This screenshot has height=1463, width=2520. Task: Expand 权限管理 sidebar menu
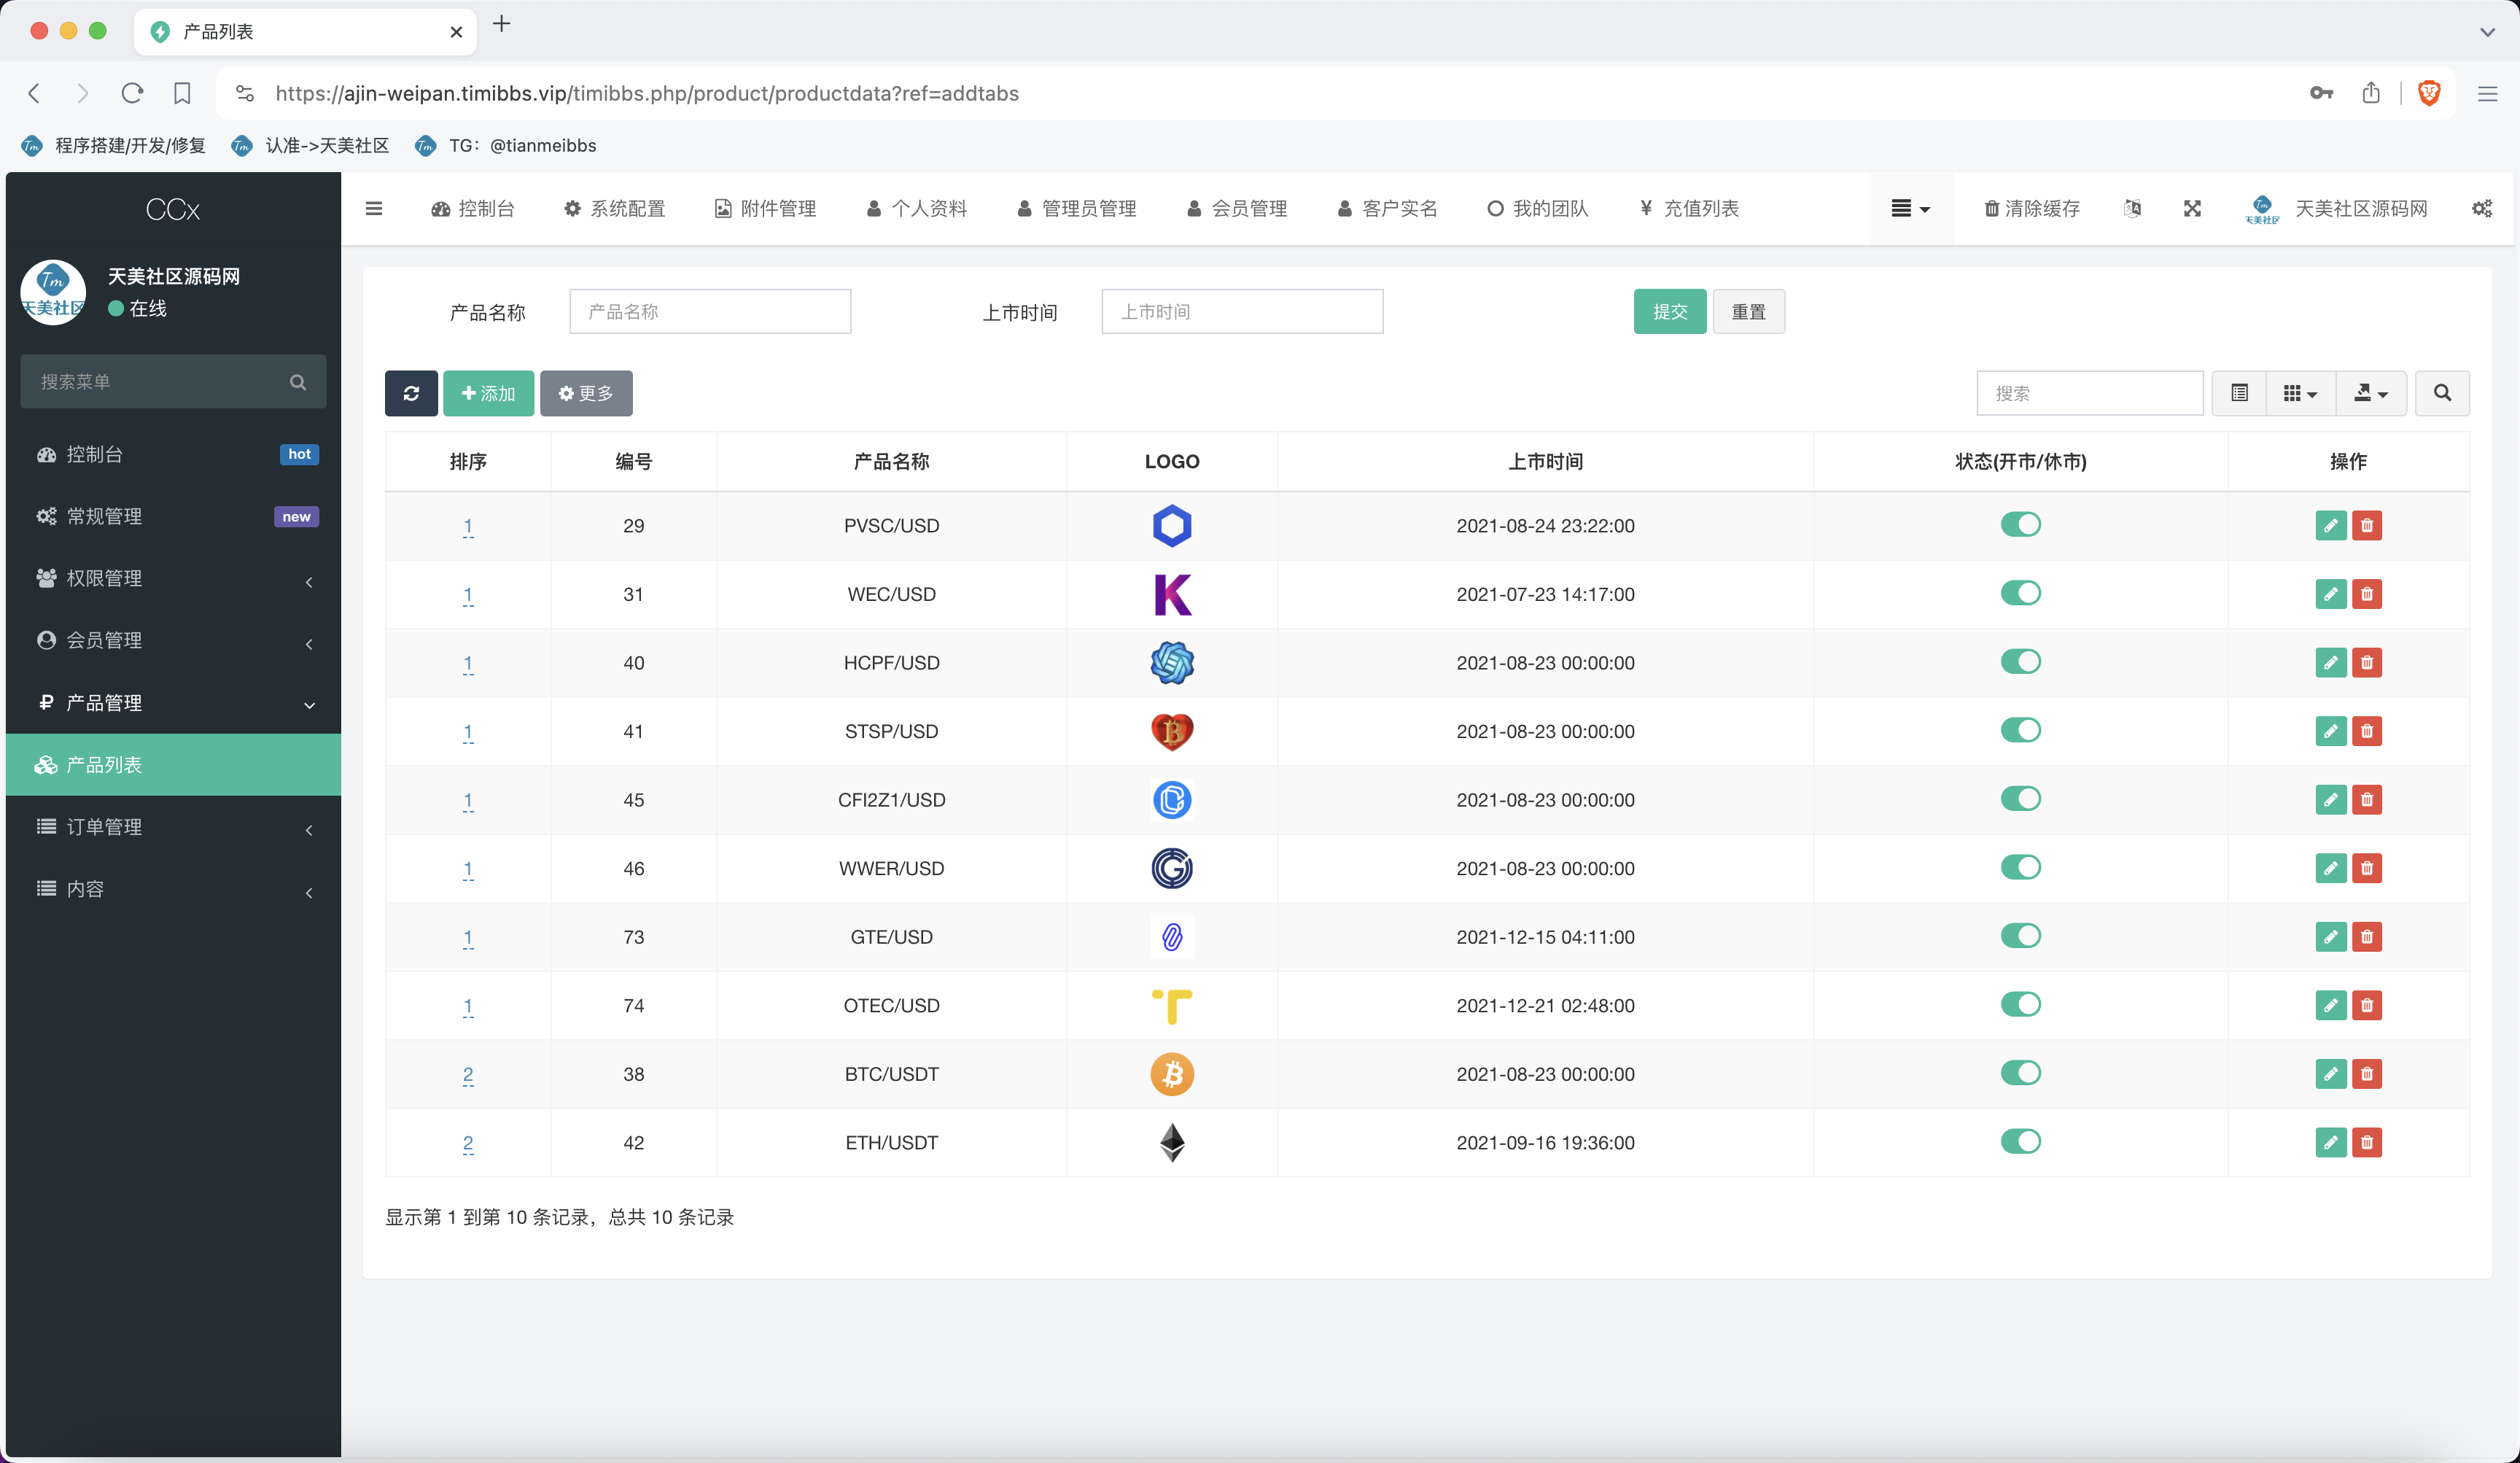pos(173,578)
